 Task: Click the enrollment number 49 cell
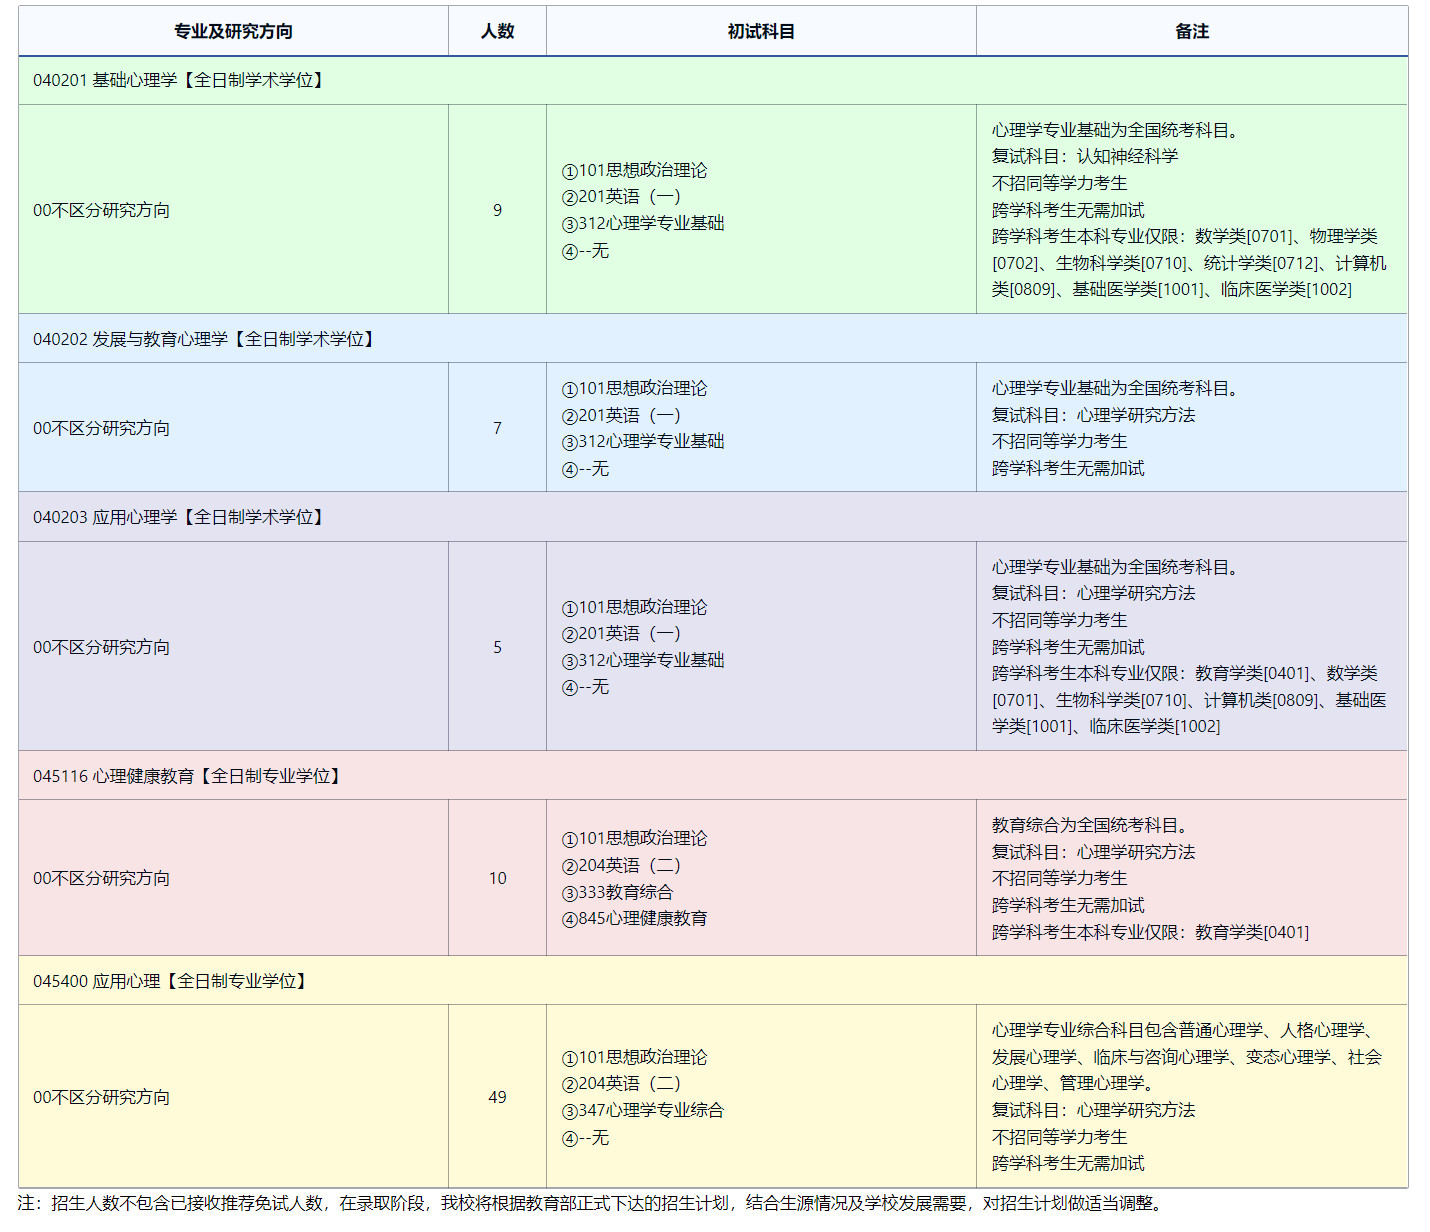(497, 1096)
